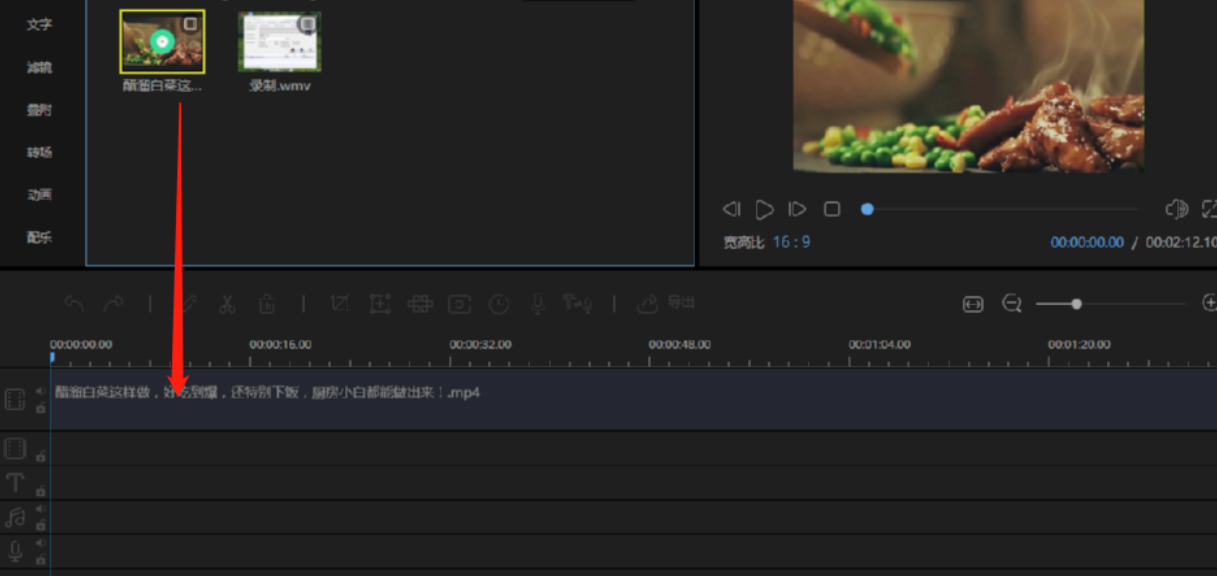The image size is (1217, 576).
Task: Zoom out the timeline with minus magnifier
Action: point(1012,303)
